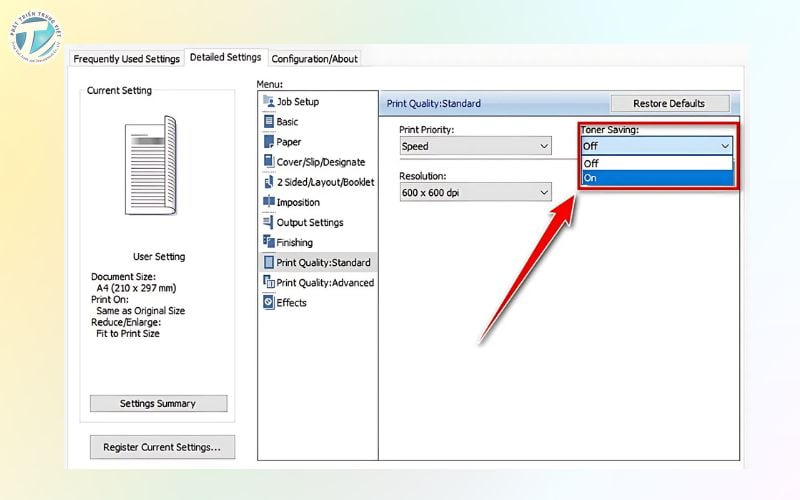800x500 pixels.
Task: Click the Output Settings icon
Action: click(x=268, y=222)
